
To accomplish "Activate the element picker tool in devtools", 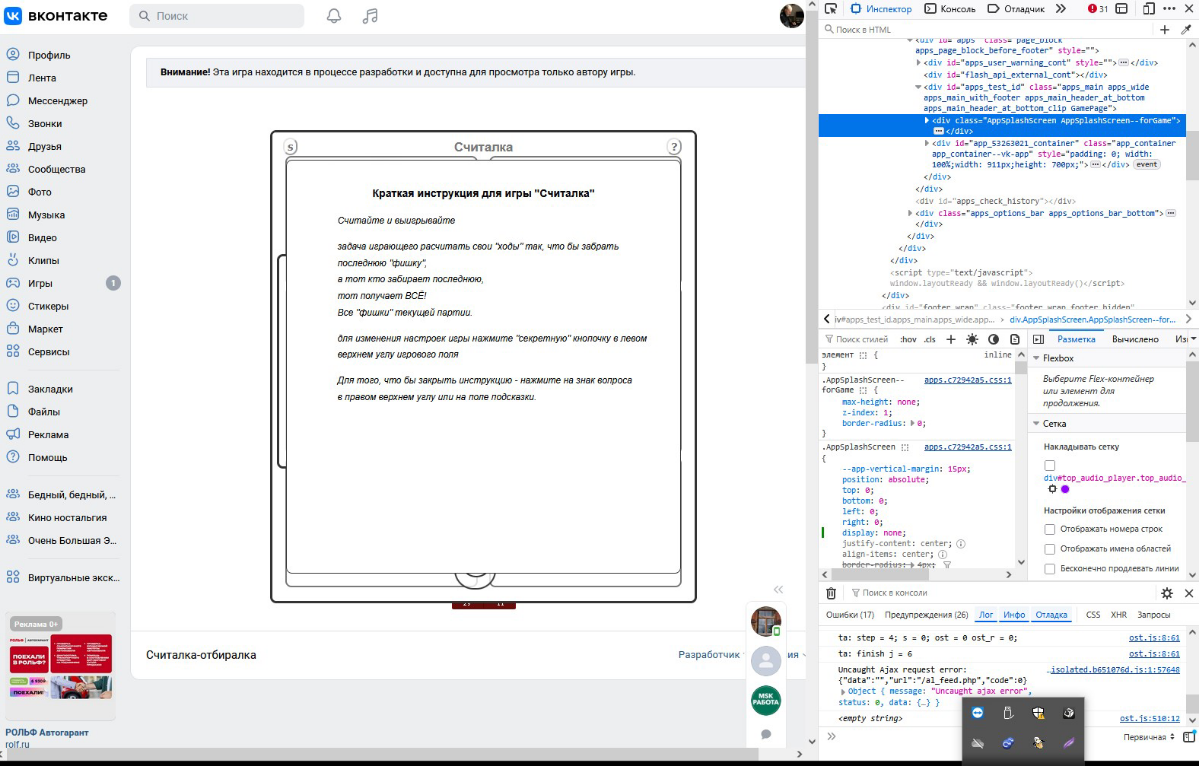I will [x=831, y=8].
